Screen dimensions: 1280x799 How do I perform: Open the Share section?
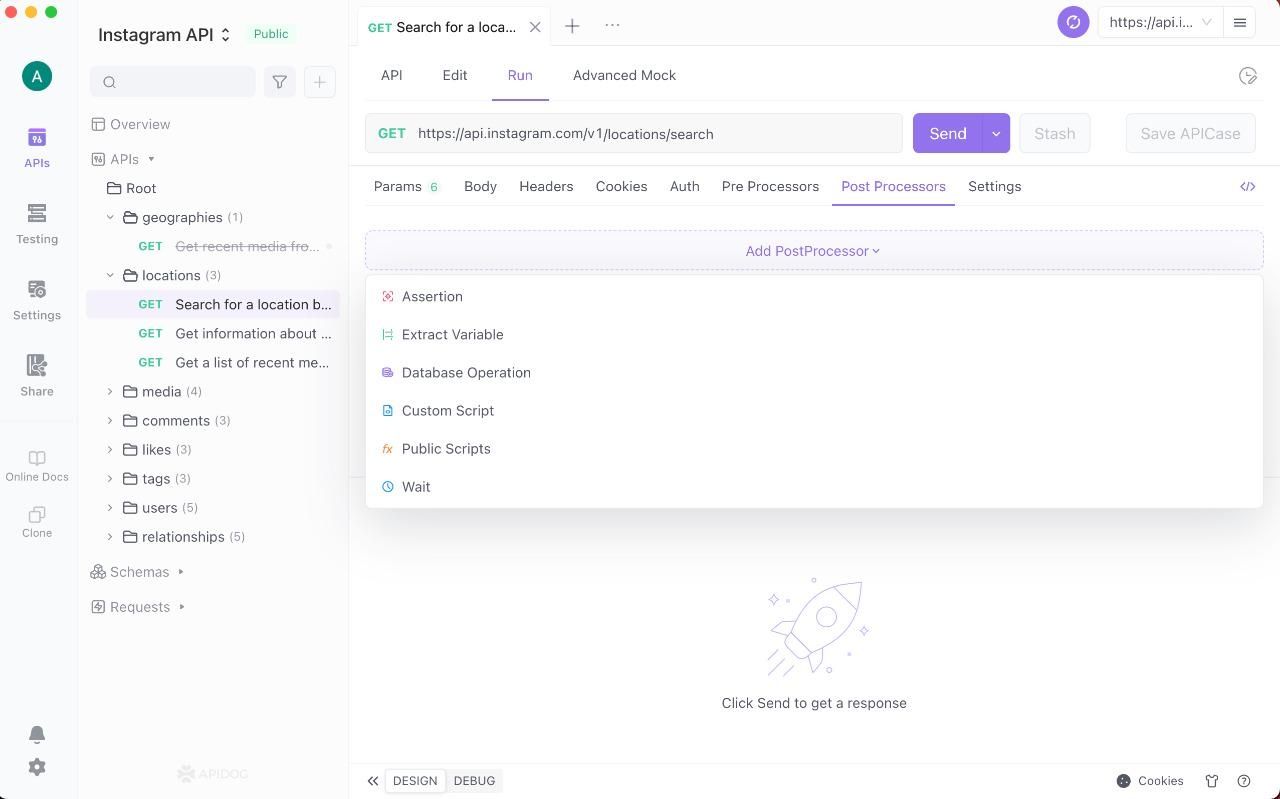[x=37, y=375]
